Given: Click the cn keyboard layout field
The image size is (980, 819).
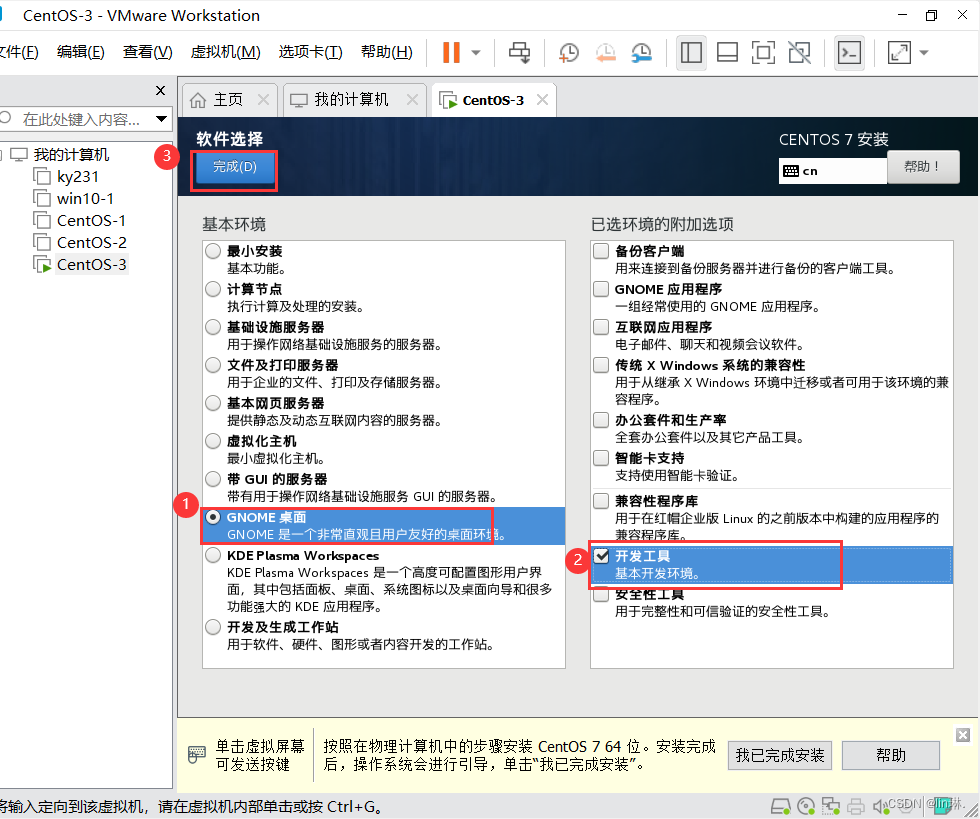Looking at the screenshot, I should click(x=832, y=171).
